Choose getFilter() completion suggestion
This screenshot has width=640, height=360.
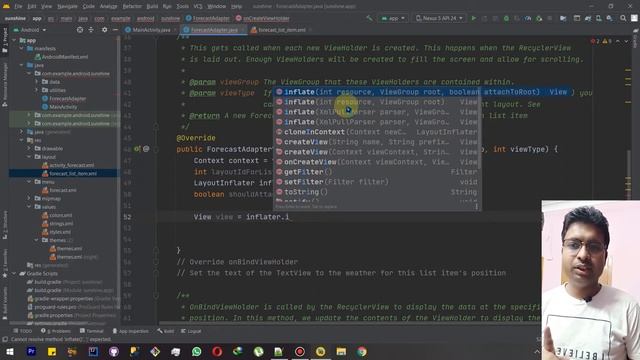click(x=377, y=172)
